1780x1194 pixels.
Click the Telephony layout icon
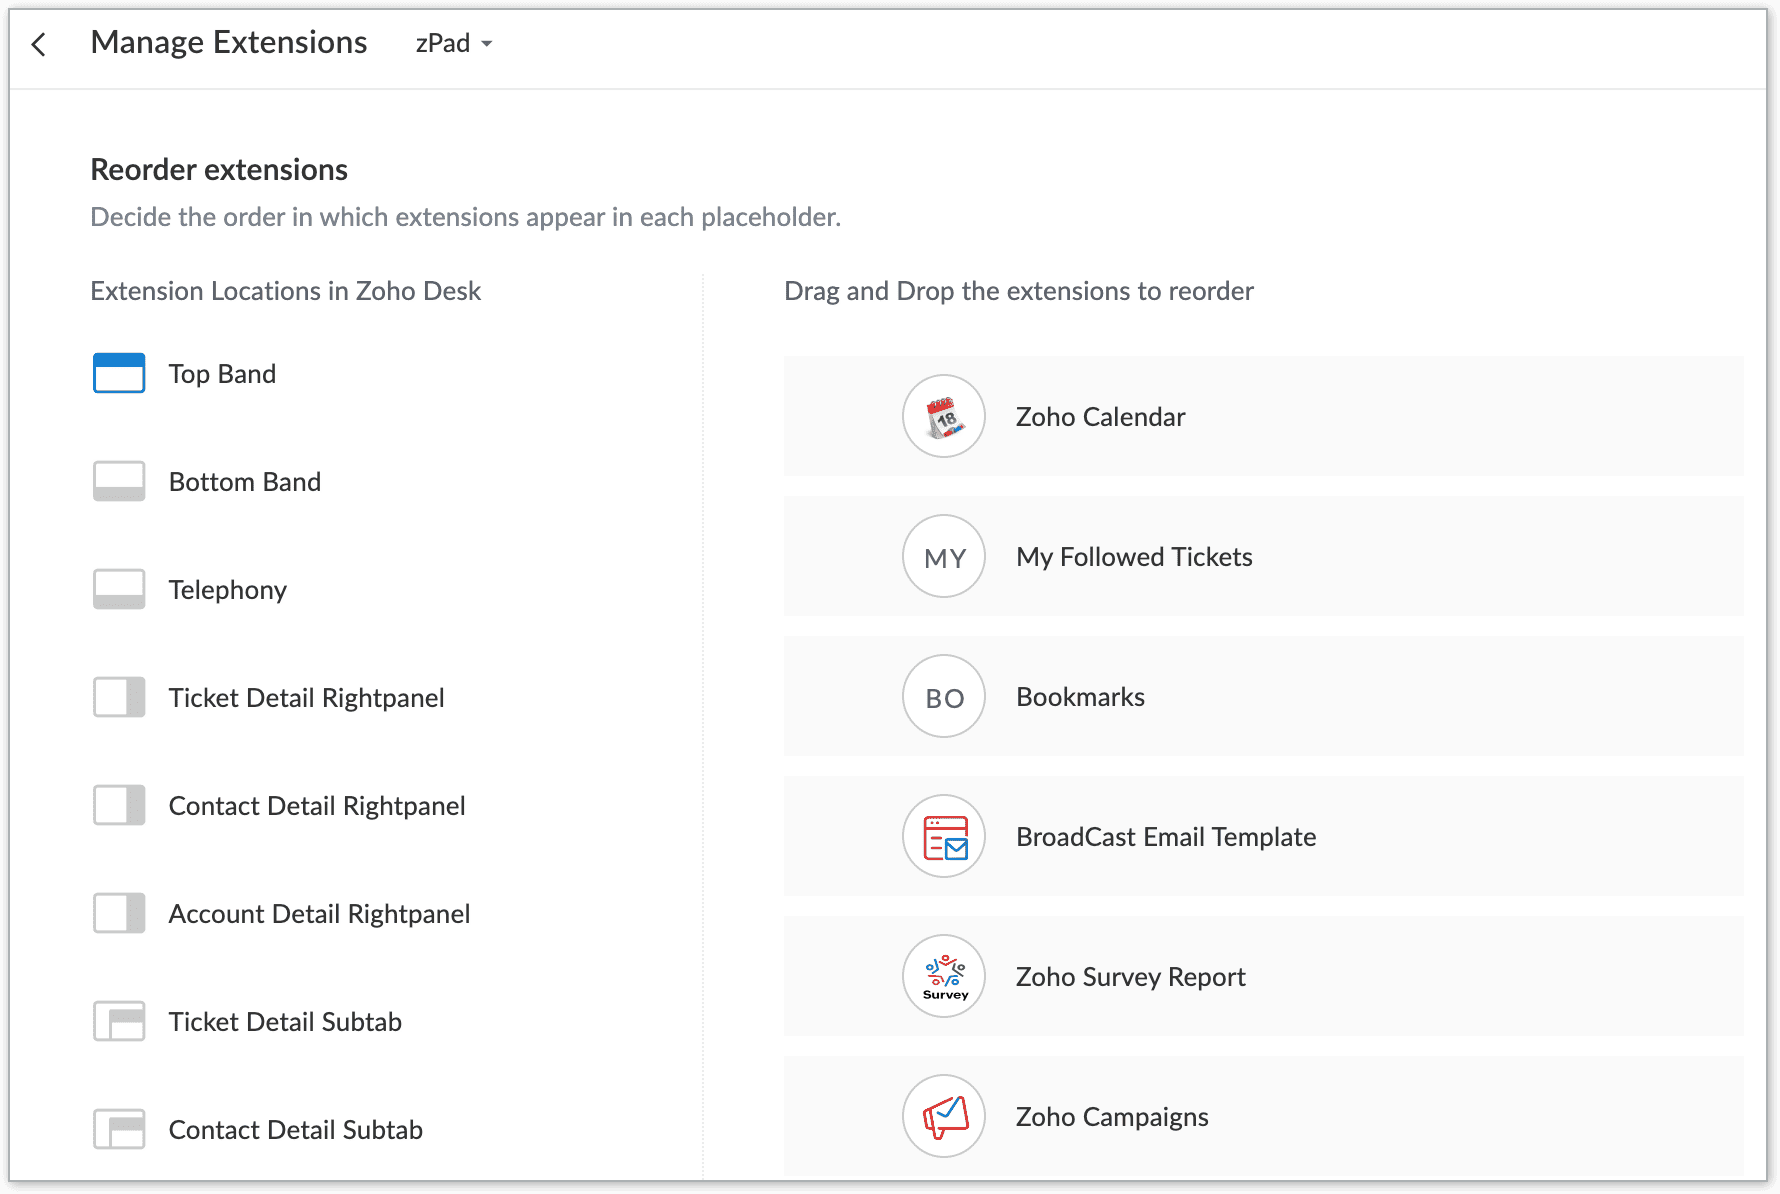119,589
